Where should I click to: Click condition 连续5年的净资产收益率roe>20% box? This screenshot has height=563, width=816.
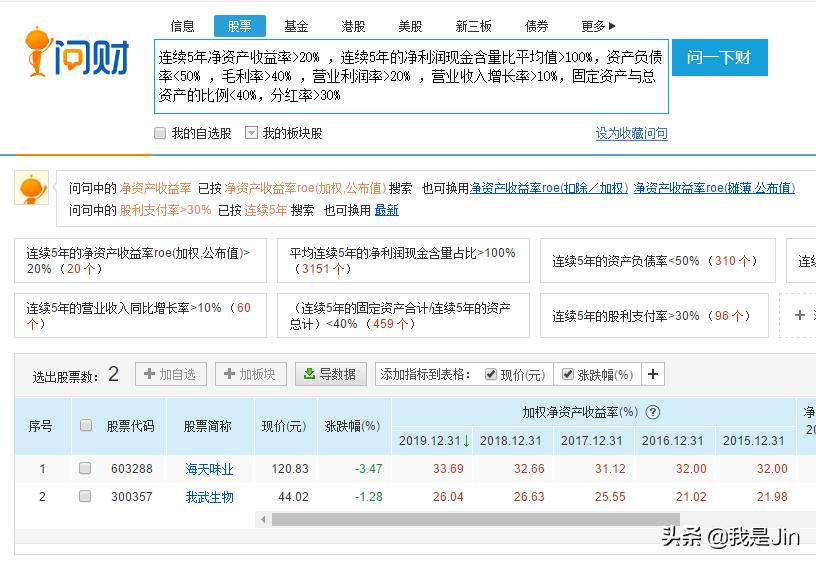pos(141,261)
